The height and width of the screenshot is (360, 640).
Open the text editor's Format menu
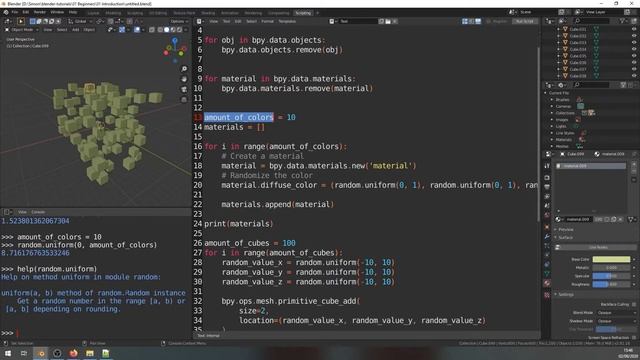click(267, 21)
